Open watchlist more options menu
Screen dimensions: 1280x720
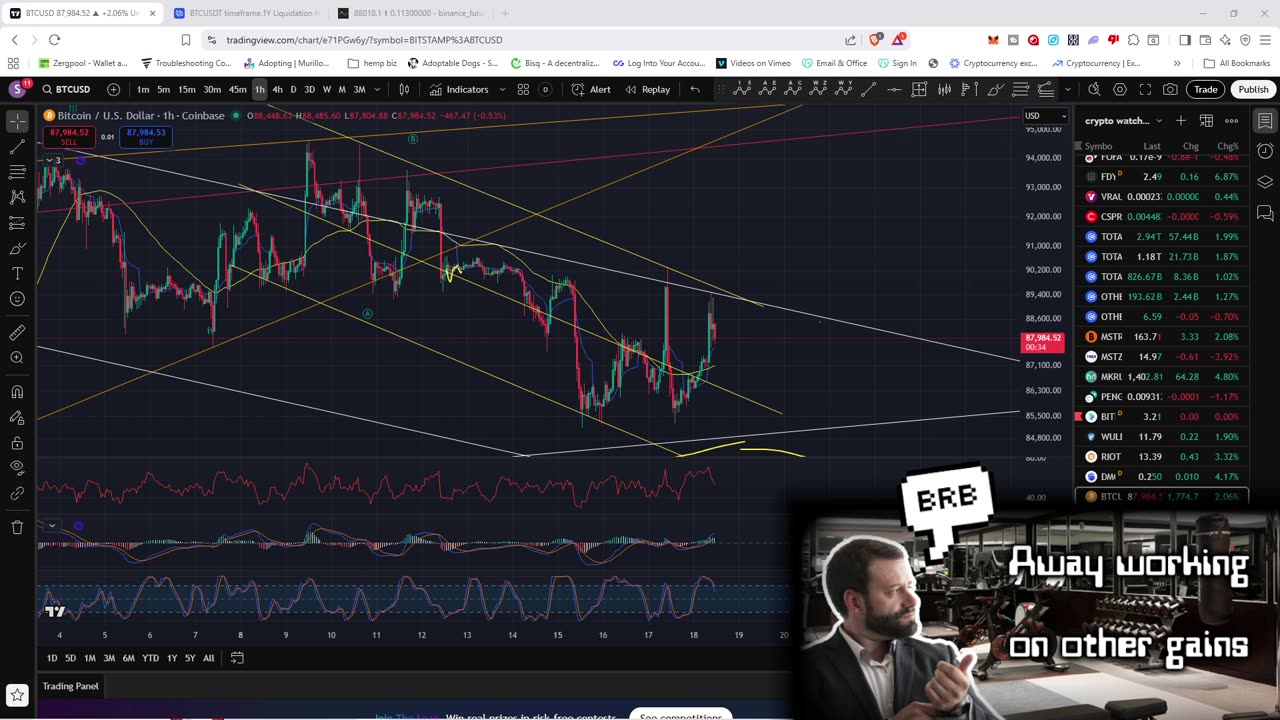point(1232,121)
